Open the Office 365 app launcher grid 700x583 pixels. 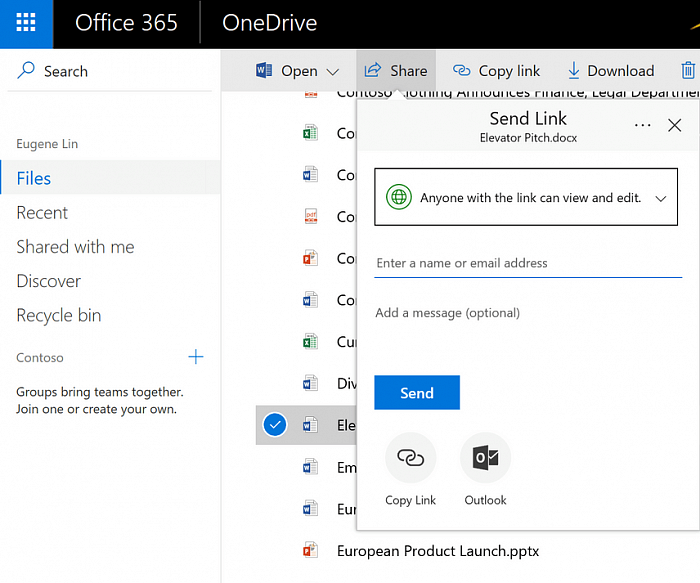coord(26,22)
